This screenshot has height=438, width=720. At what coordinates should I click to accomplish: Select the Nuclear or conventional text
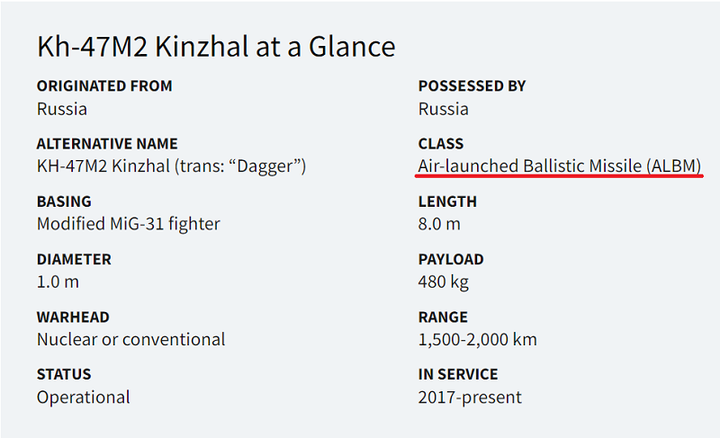pyautogui.click(x=131, y=340)
